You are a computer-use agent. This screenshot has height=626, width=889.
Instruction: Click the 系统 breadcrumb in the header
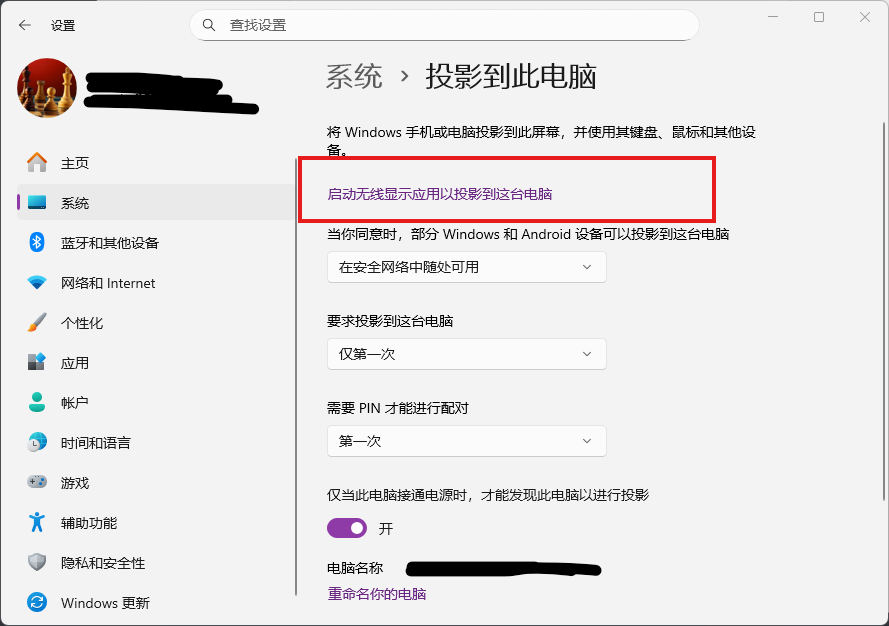pos(354,77)
